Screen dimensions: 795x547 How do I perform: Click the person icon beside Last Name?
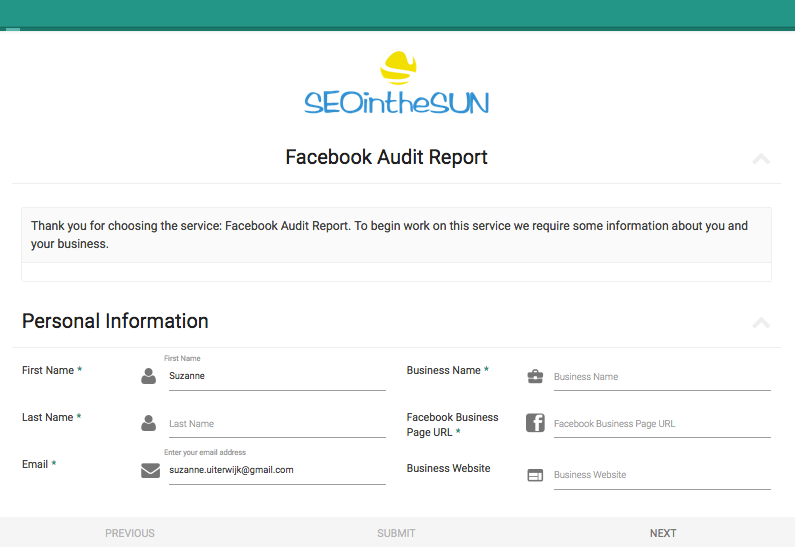click(149, 423)
